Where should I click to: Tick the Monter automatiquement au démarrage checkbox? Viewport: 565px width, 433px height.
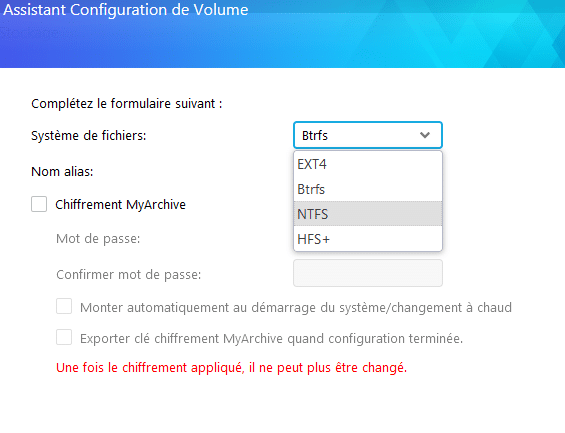[64, 307]
